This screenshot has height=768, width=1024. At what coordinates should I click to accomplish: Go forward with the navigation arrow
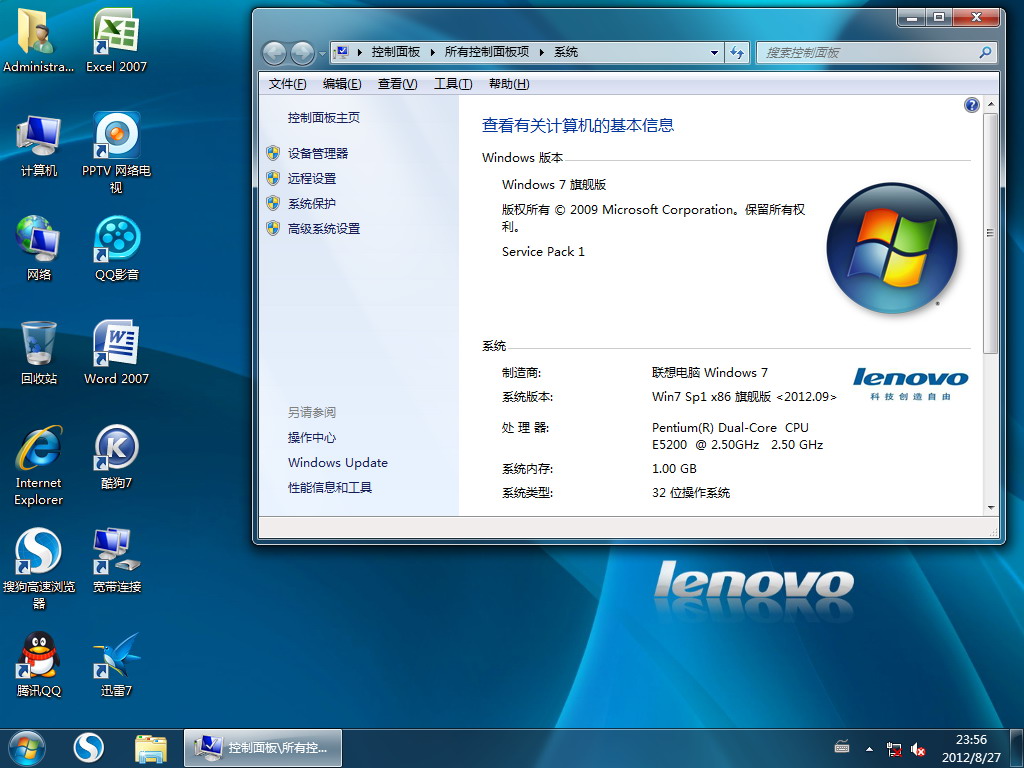pos(302,53)
